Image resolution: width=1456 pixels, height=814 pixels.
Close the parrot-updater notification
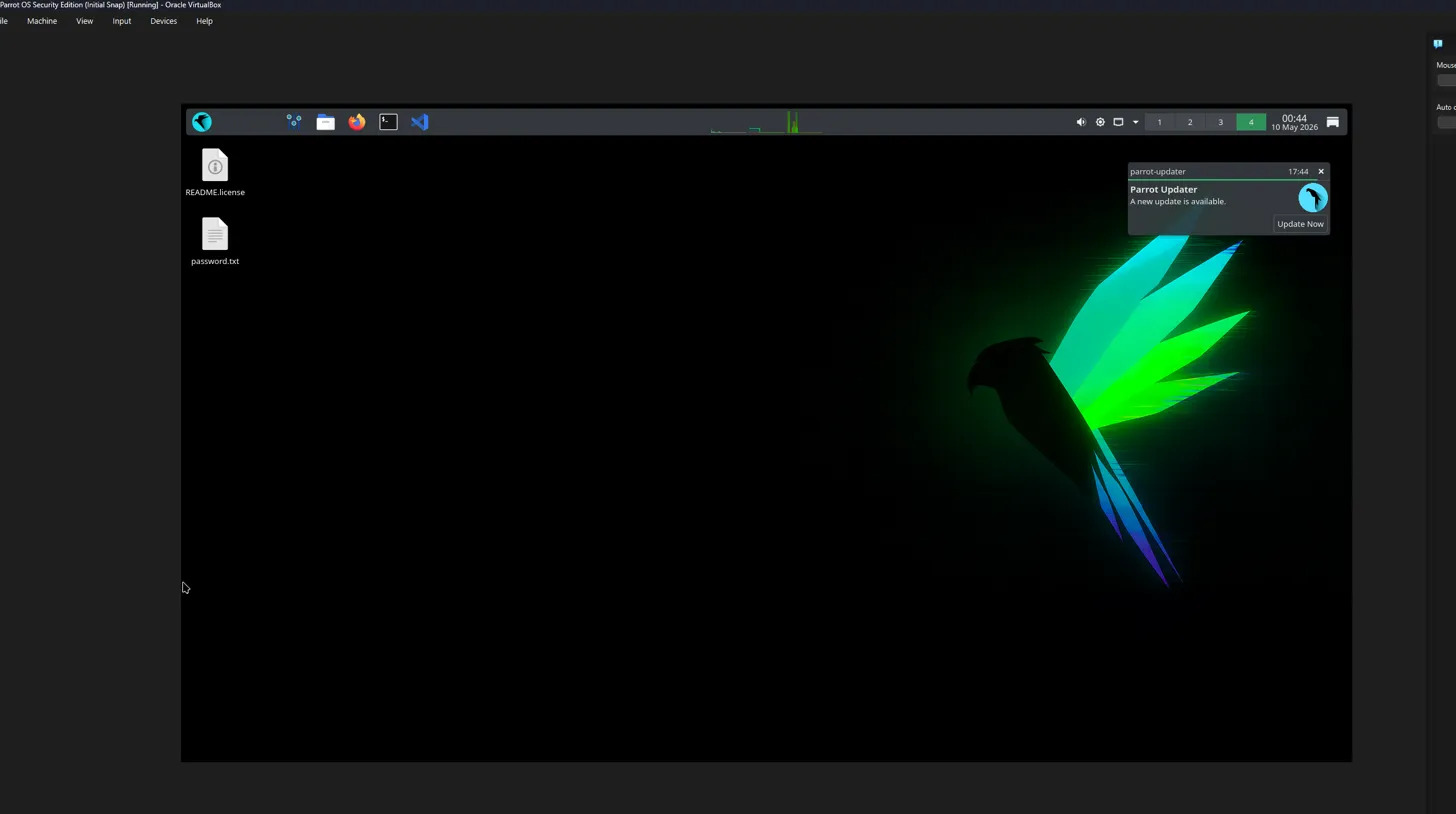pyautogui.click(x=1321, y=171)
